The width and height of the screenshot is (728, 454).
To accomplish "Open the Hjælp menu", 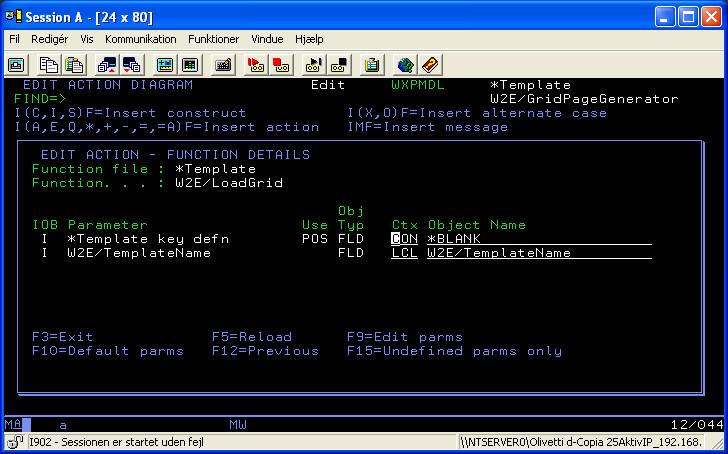I will (309, 39).
